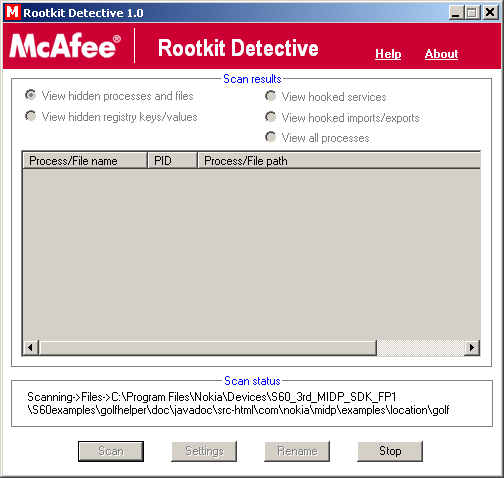
Task: Click the horizontal scrollbar thumb in results
Action: [208, 348]
